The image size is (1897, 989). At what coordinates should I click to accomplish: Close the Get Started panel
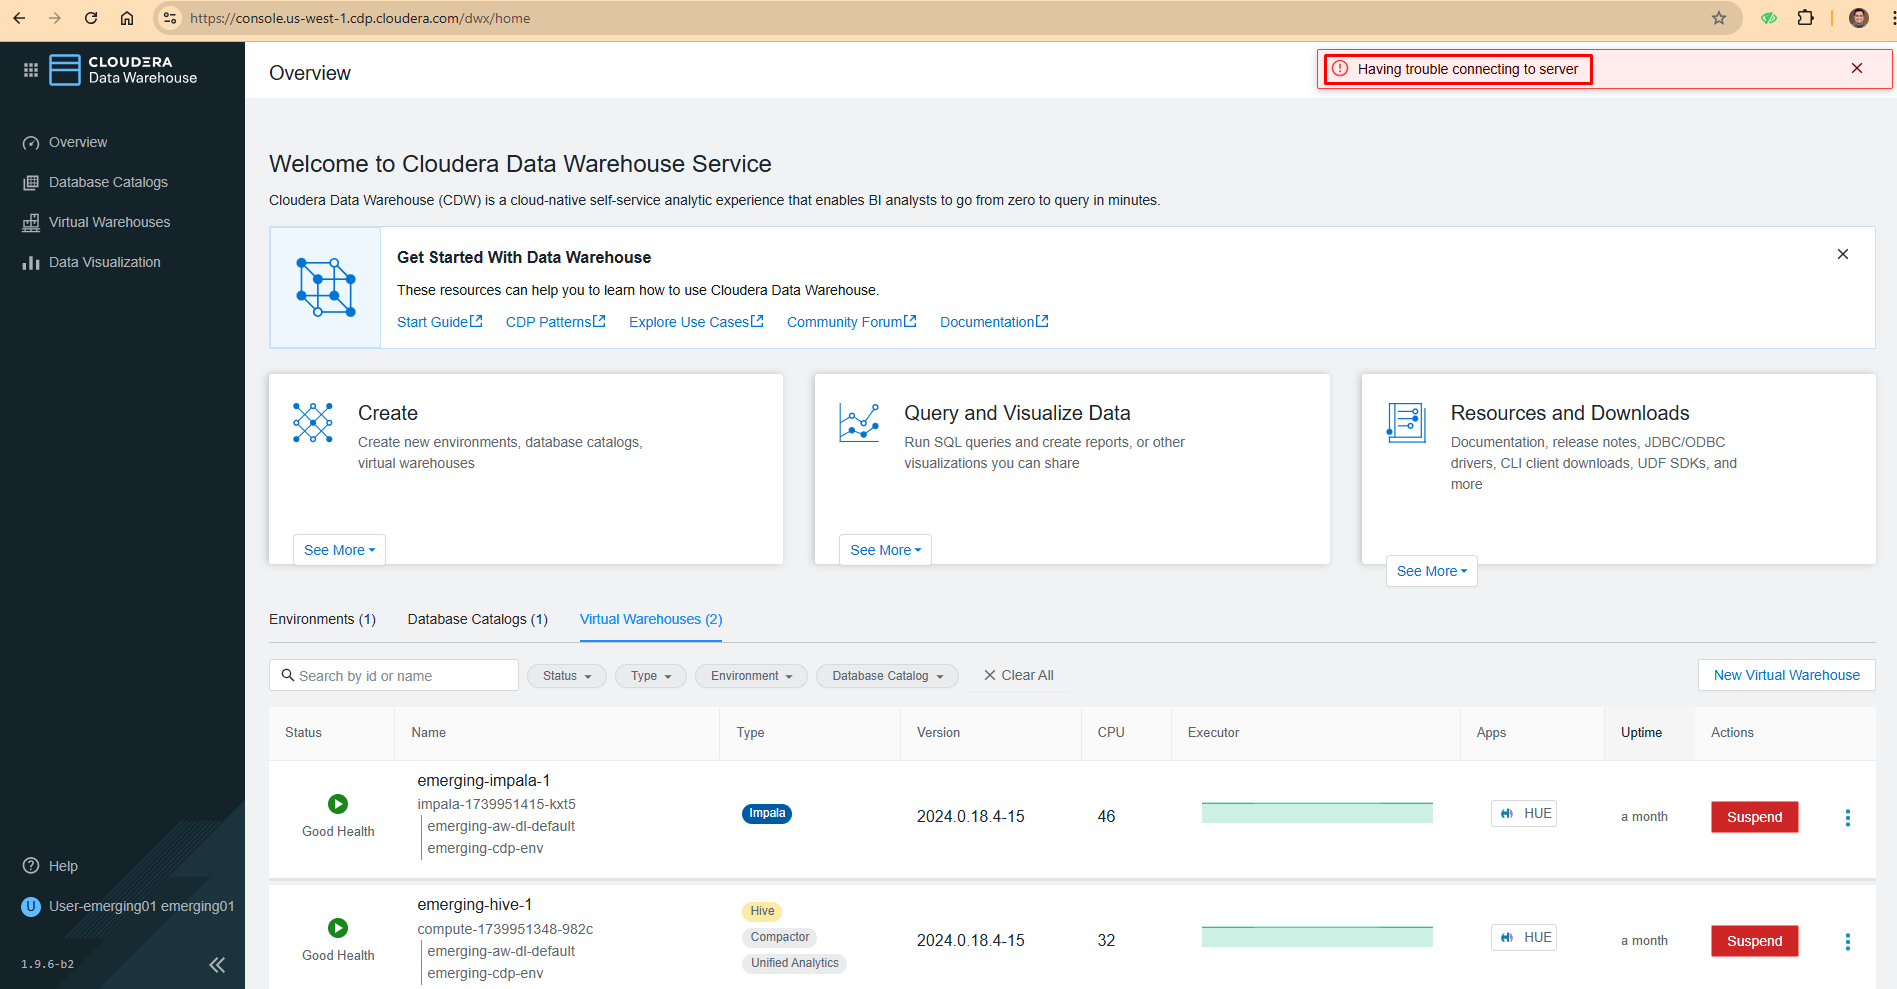point(1843,254)
